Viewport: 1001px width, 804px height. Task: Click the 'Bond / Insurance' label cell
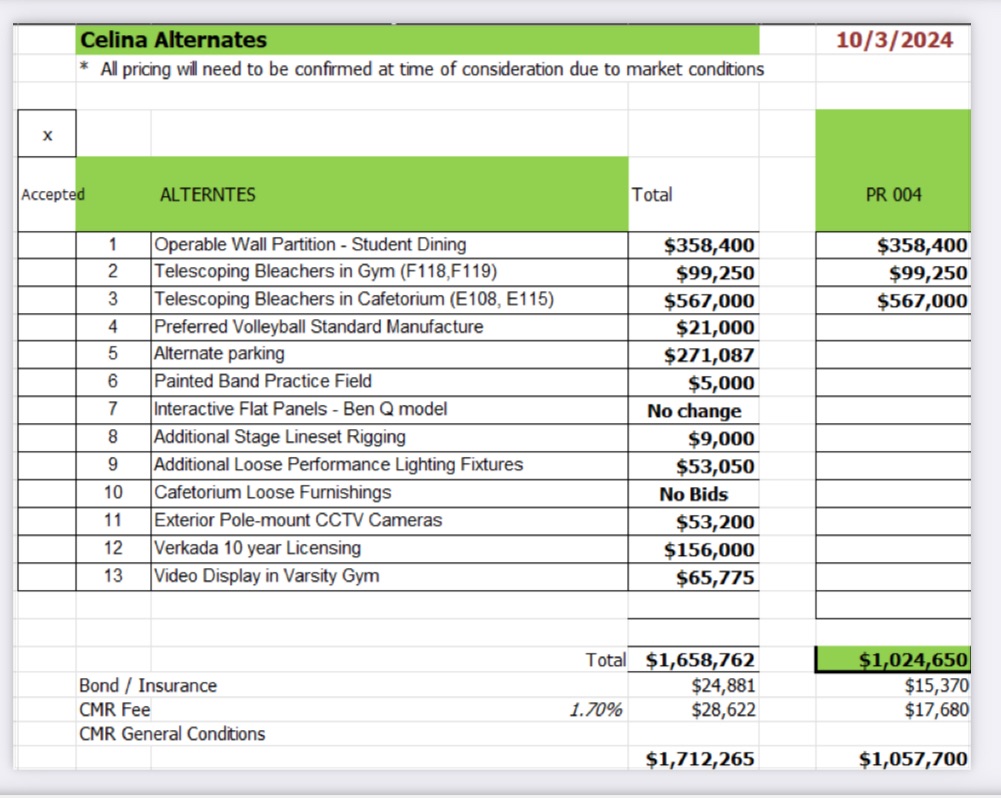(x=148, y=686)
